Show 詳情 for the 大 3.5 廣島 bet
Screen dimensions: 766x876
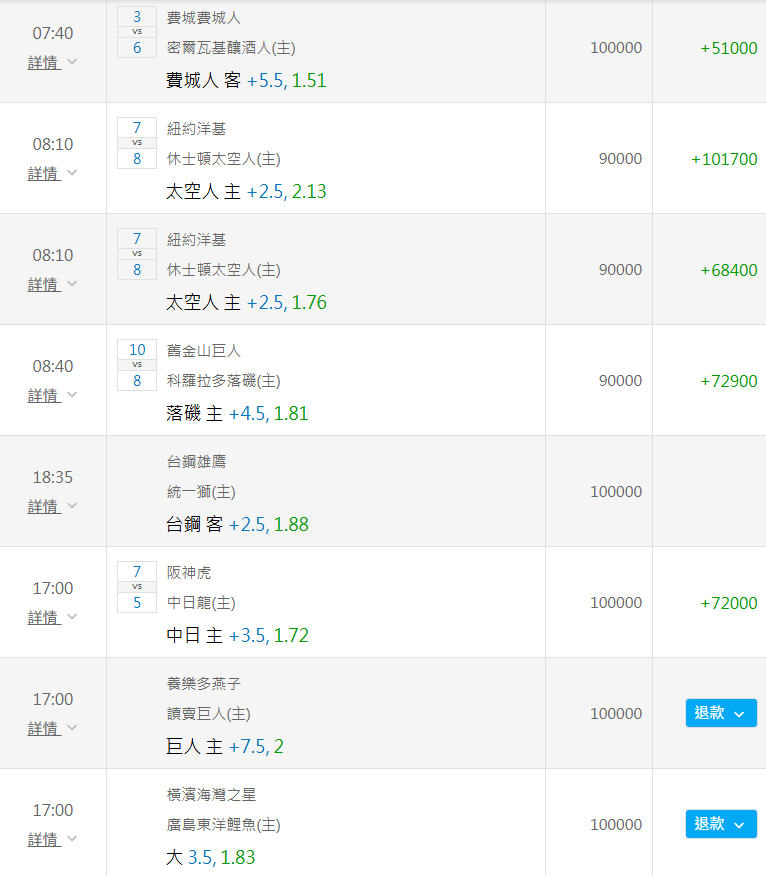coord(52,839)
